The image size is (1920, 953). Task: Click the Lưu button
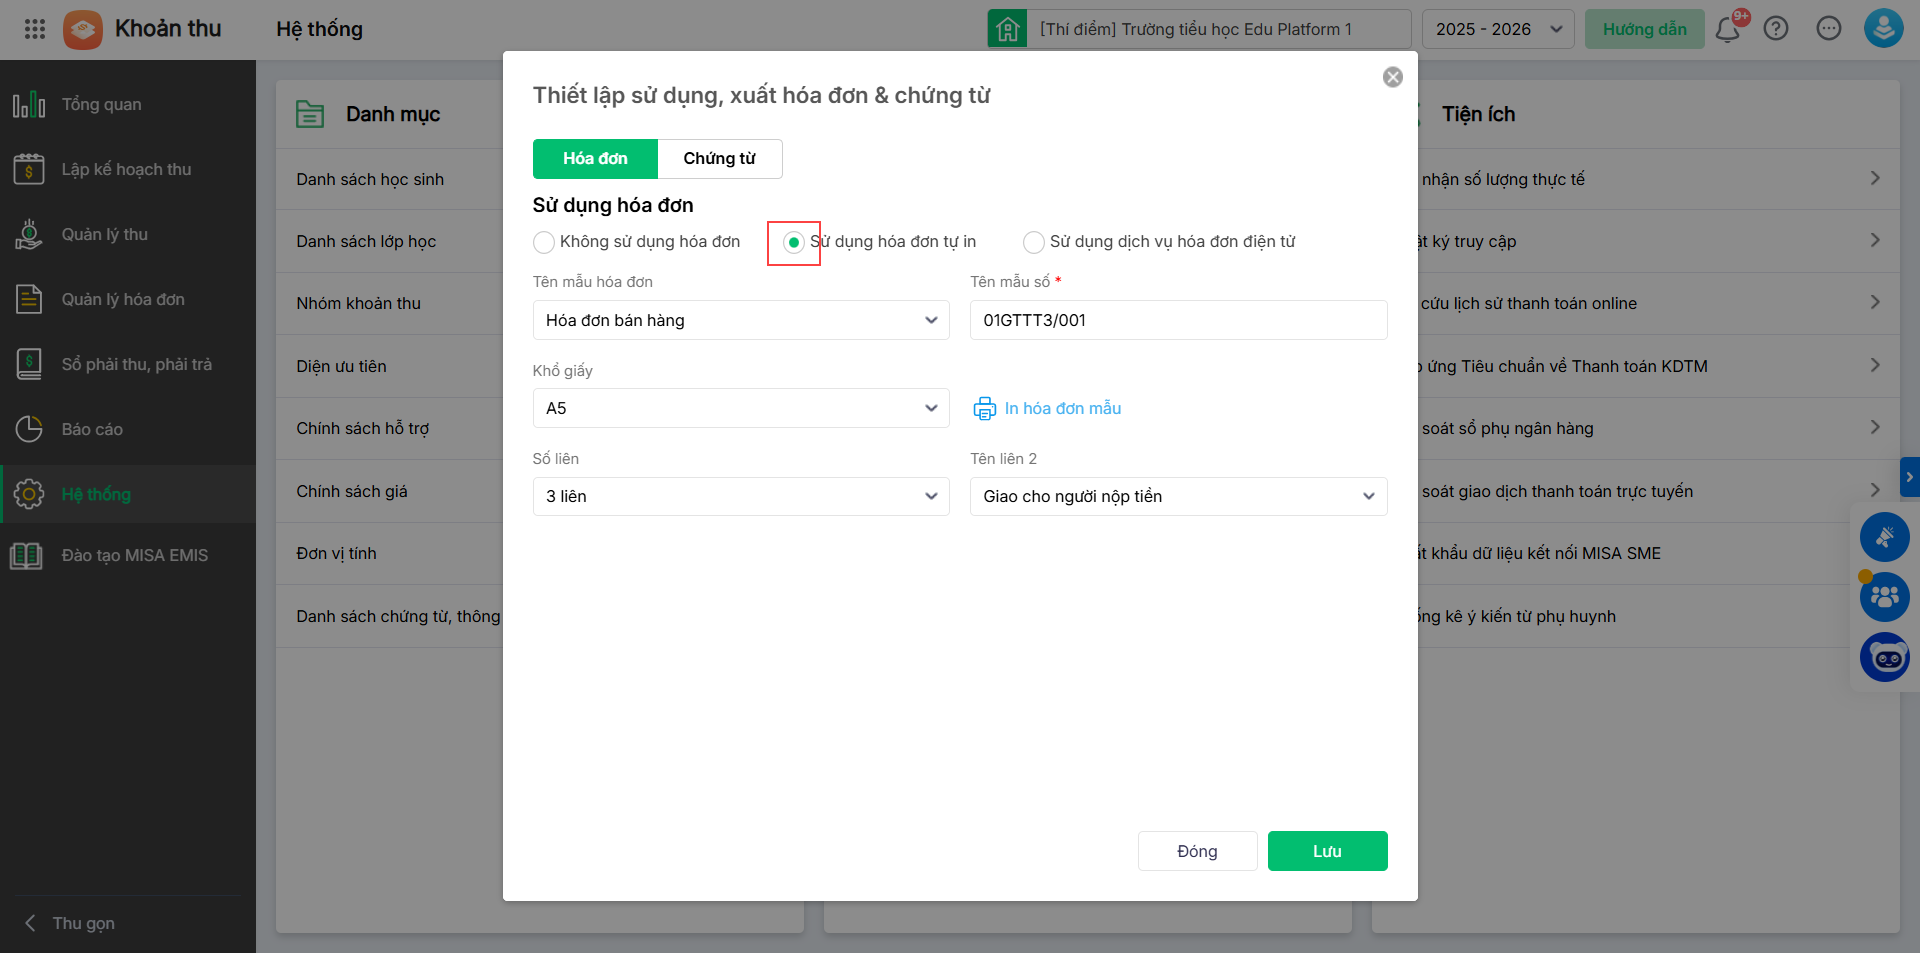tap(1327, 851)
